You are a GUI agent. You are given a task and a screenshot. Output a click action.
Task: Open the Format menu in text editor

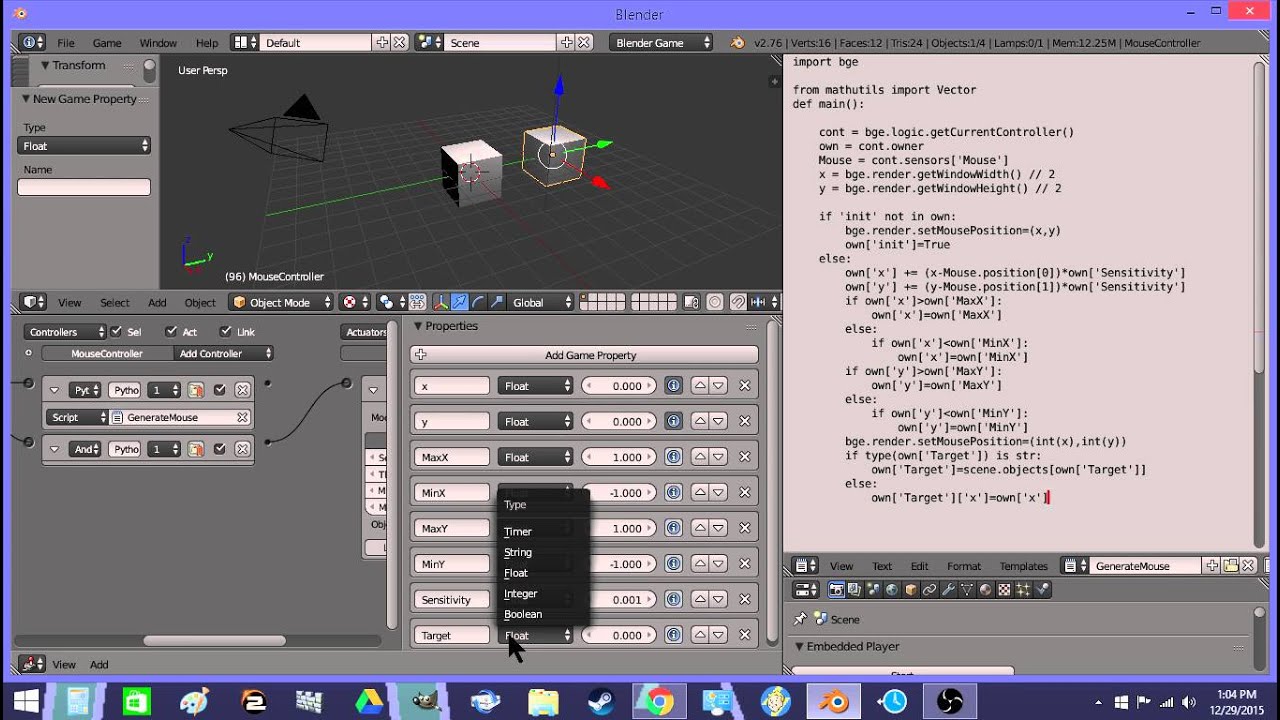964,566
